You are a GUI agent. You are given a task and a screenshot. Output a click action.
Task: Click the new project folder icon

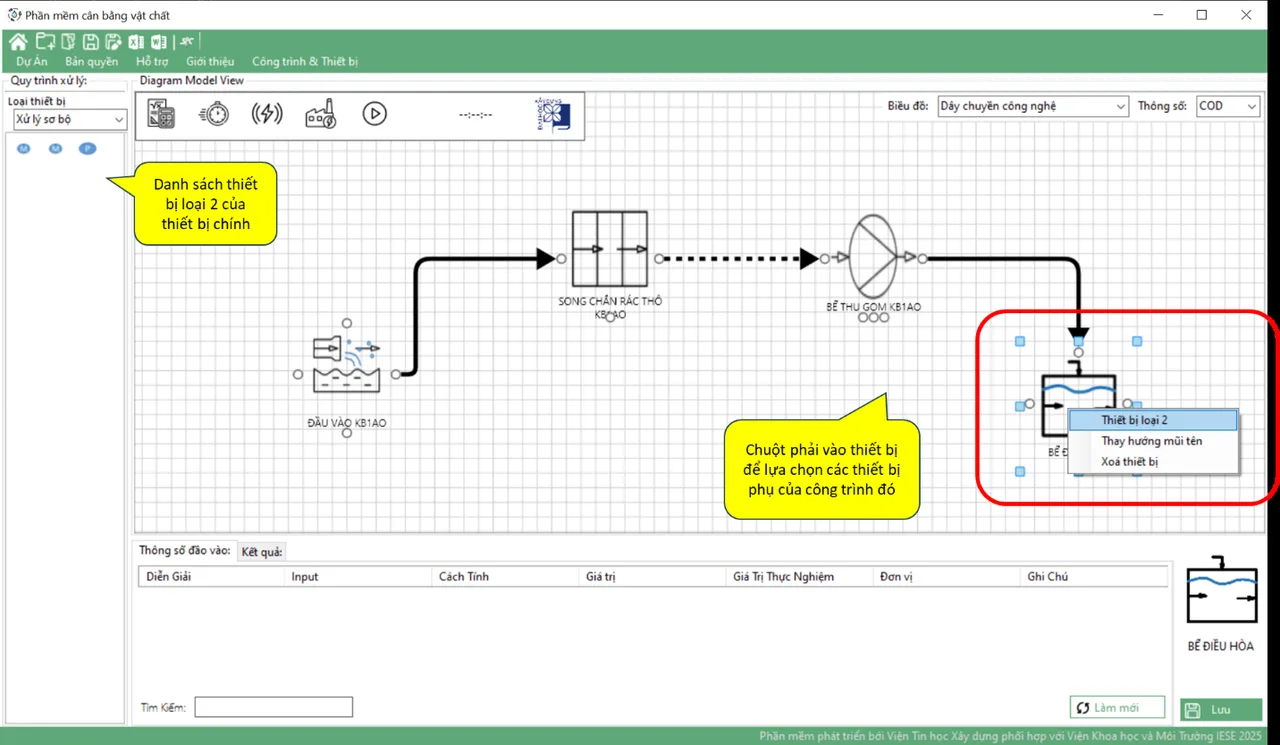45,41
